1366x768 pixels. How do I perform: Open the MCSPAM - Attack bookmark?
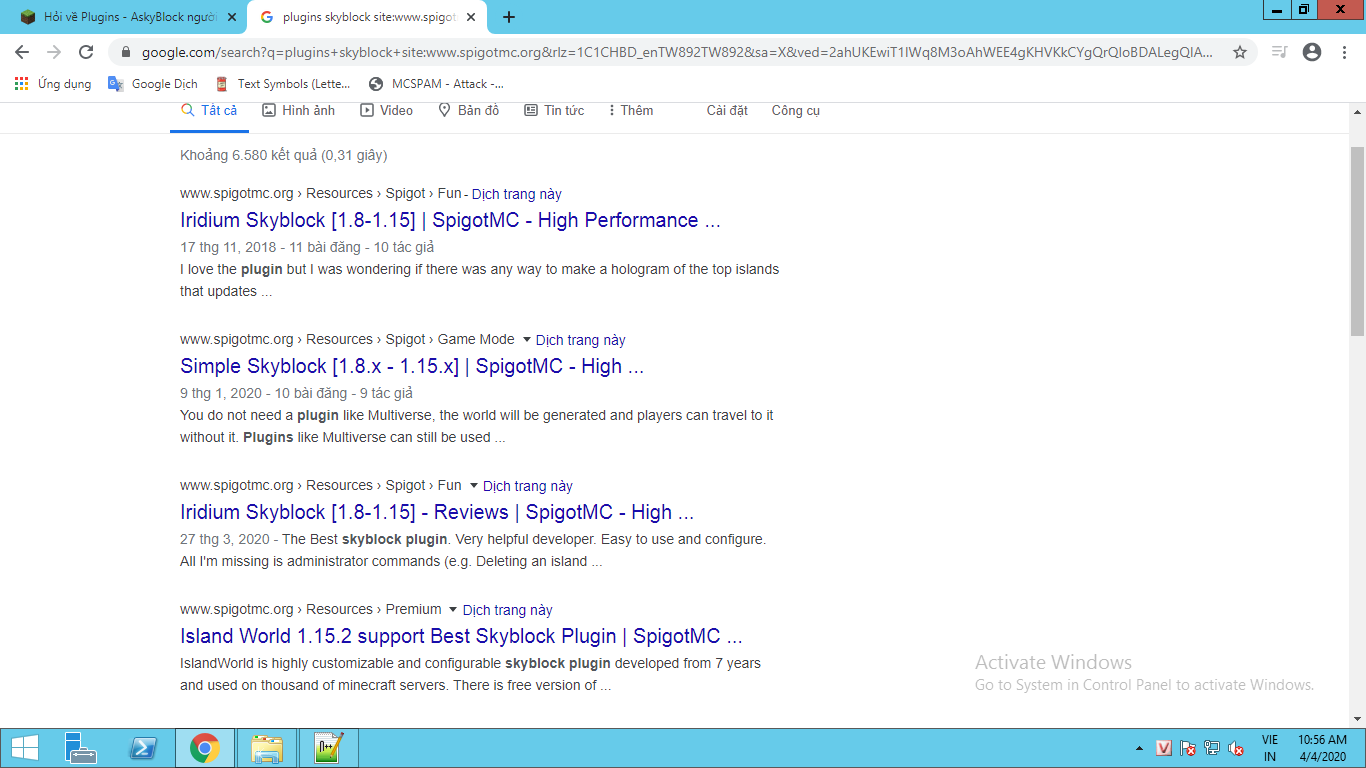[436, 84]
